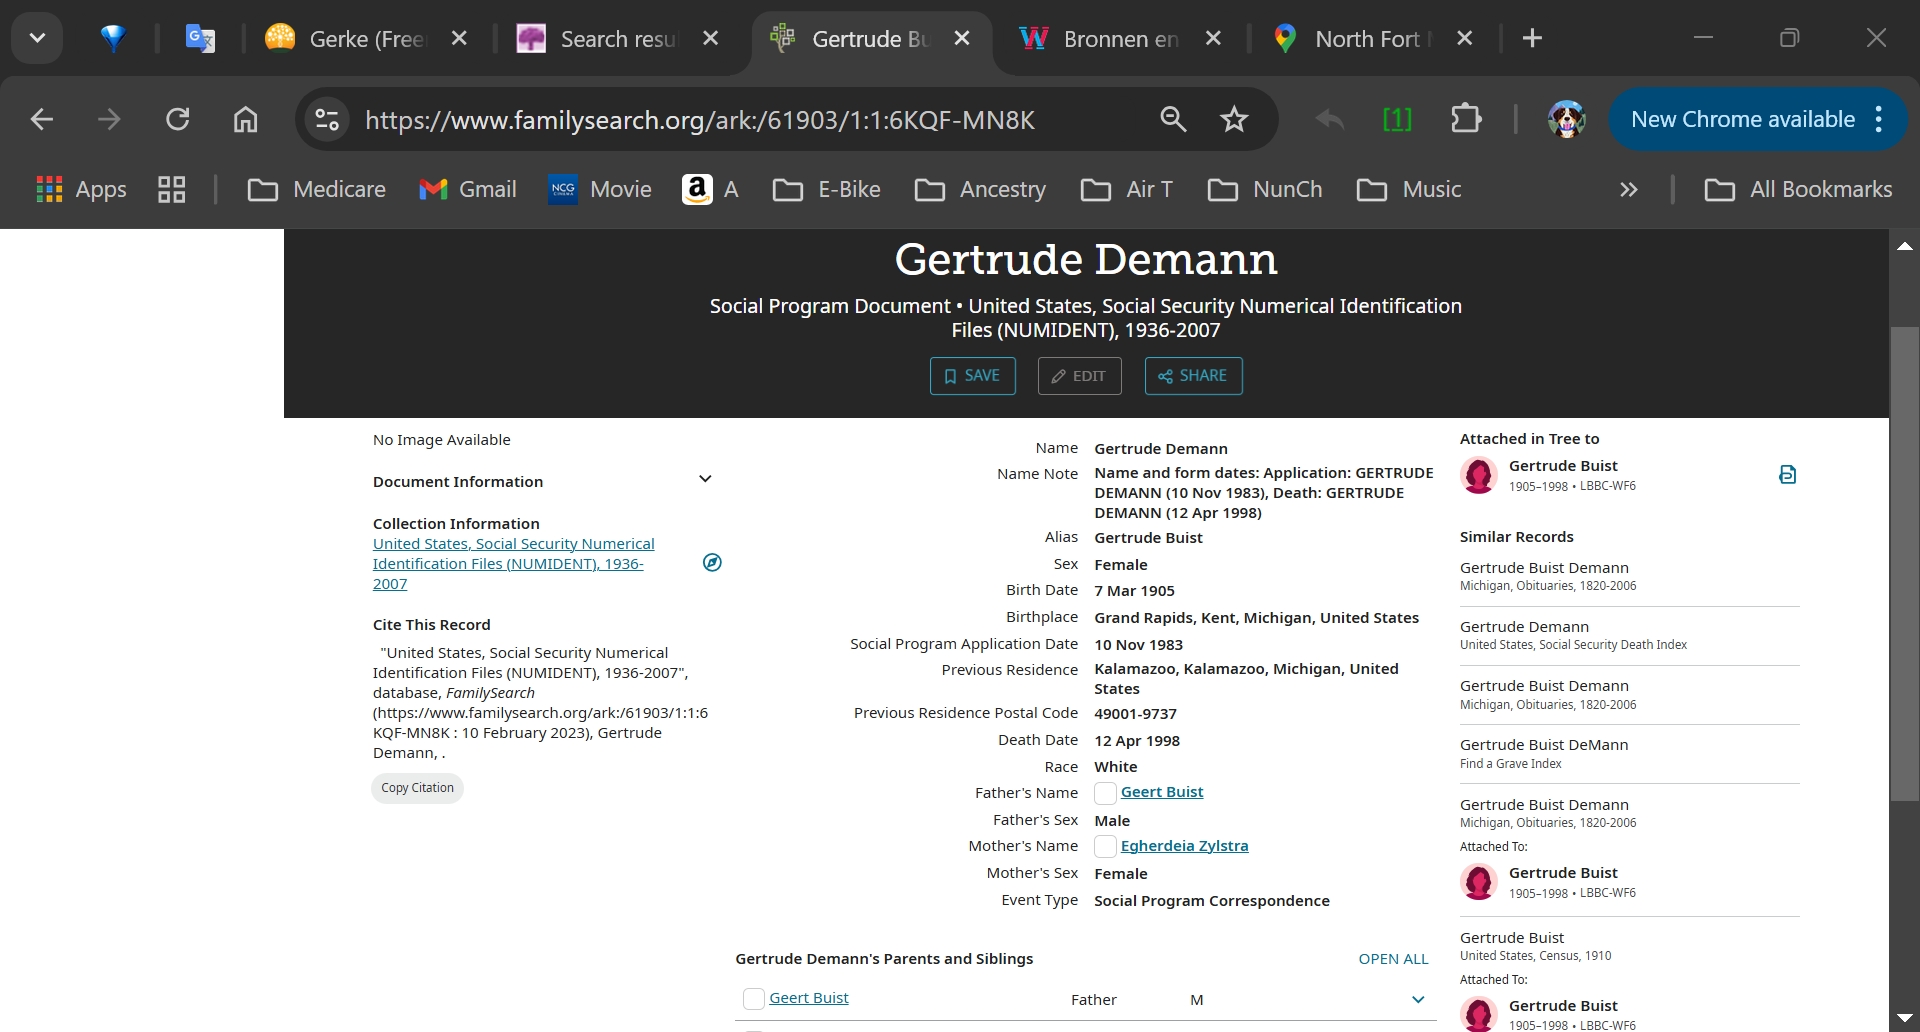Click the green [1] extension icon
This screenshot has height=1032, width=1920.
[1397, 119]
